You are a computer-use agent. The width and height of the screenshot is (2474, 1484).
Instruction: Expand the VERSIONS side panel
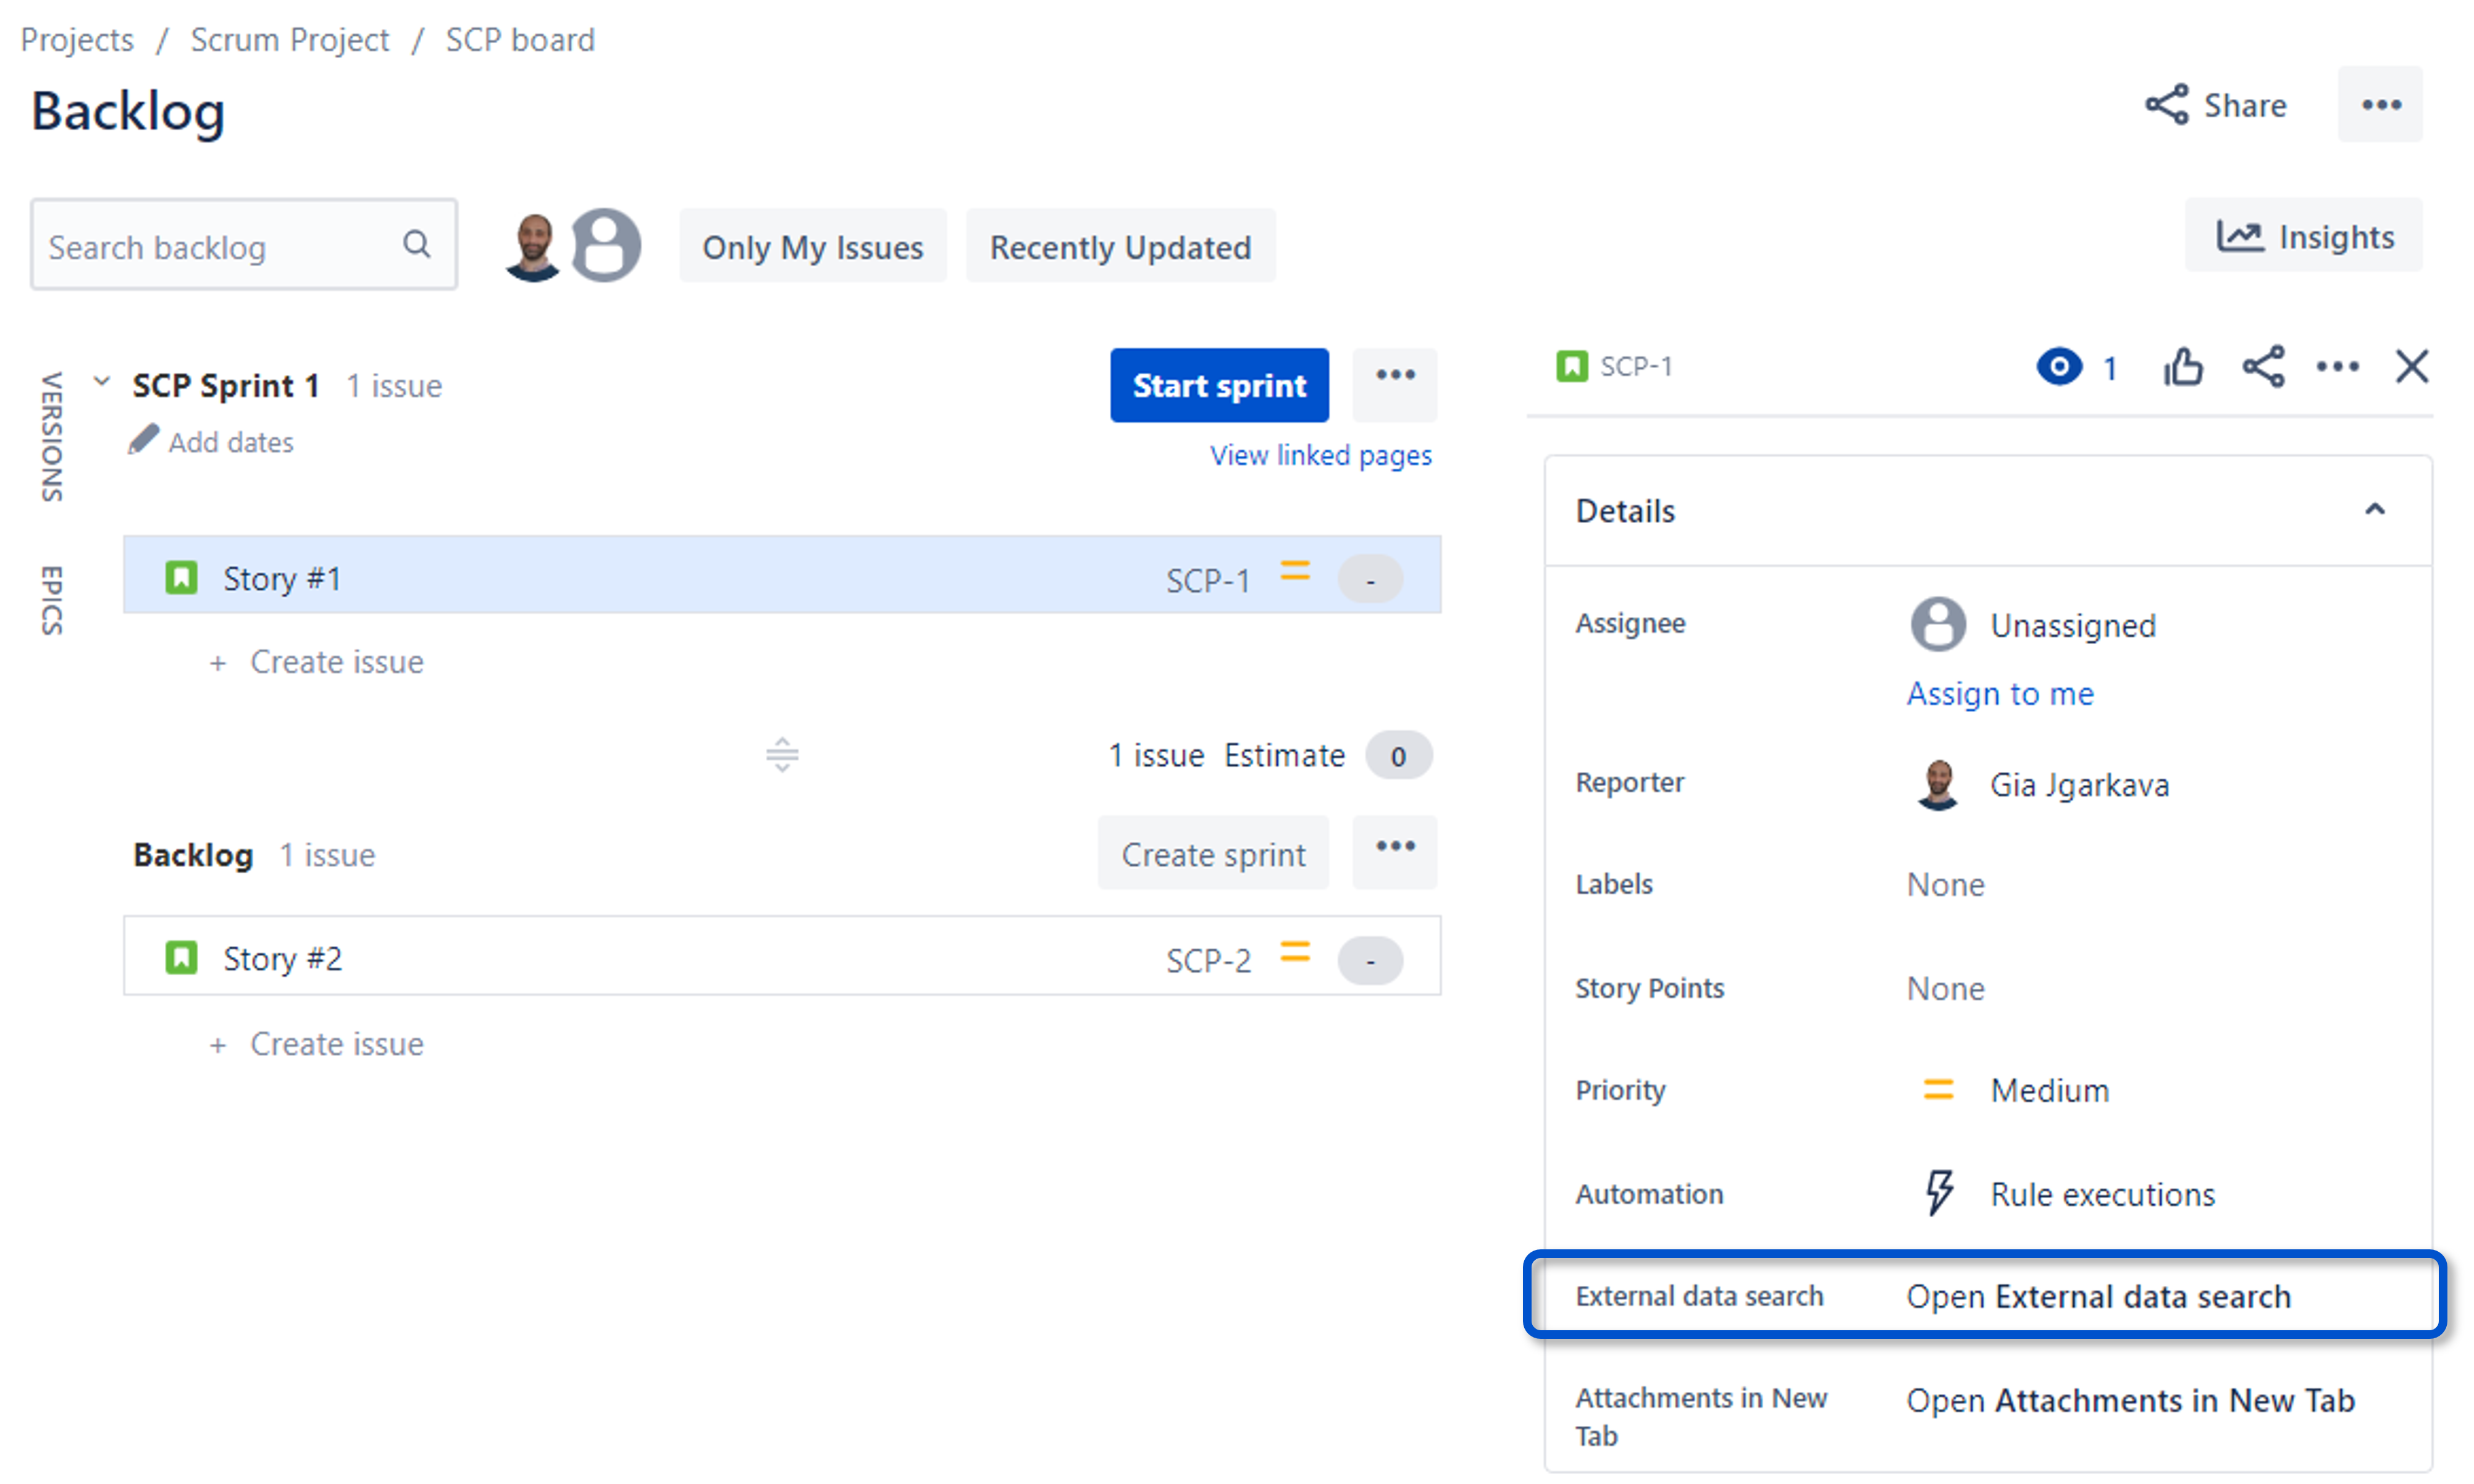(x=51, y=437)
